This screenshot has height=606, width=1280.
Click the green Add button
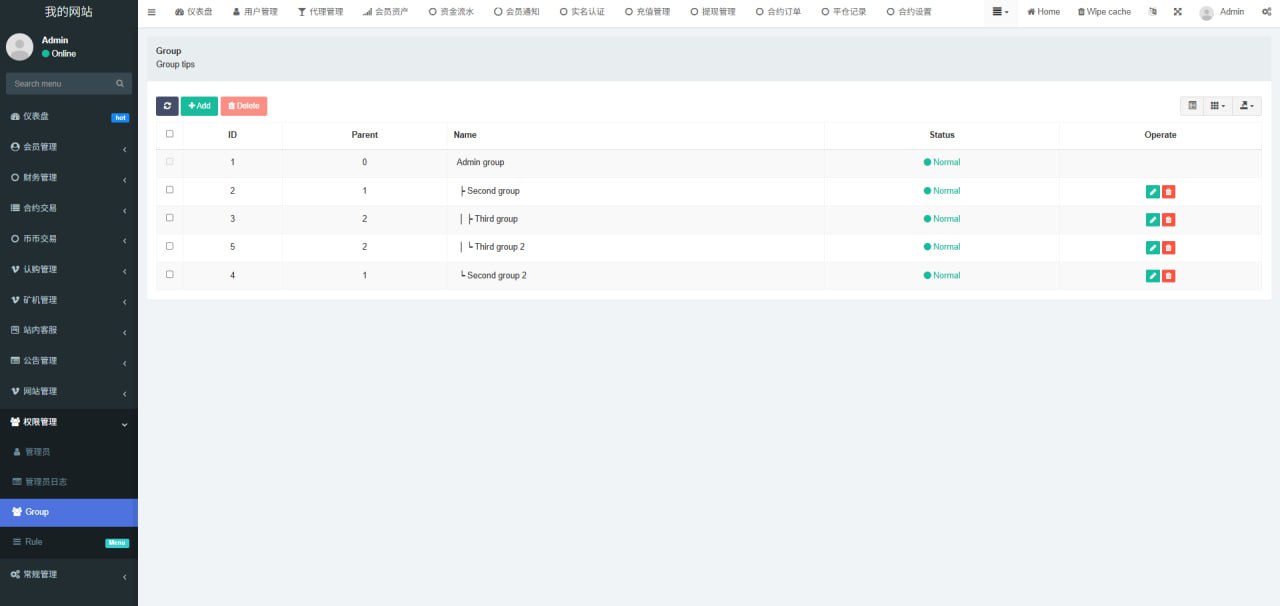tap(199, 106)
